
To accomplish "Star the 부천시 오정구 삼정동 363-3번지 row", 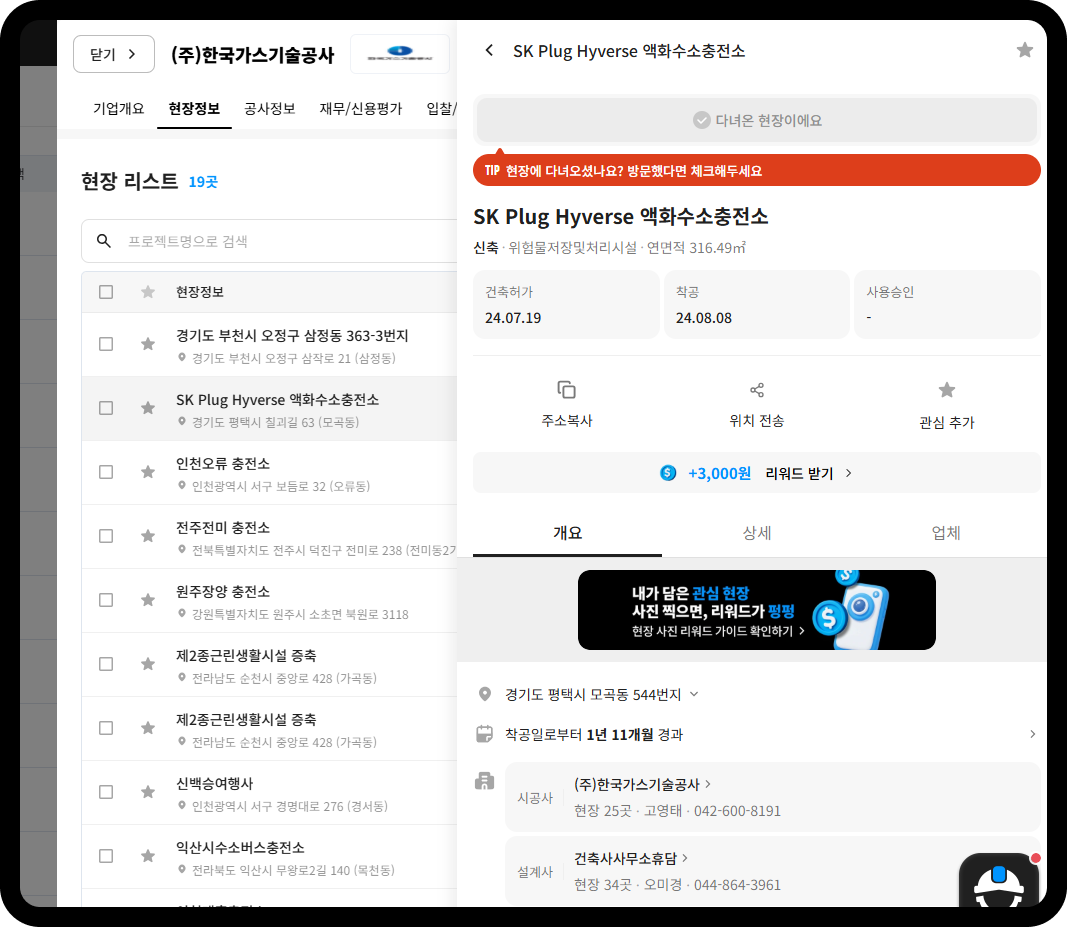I will pos(148,344).
